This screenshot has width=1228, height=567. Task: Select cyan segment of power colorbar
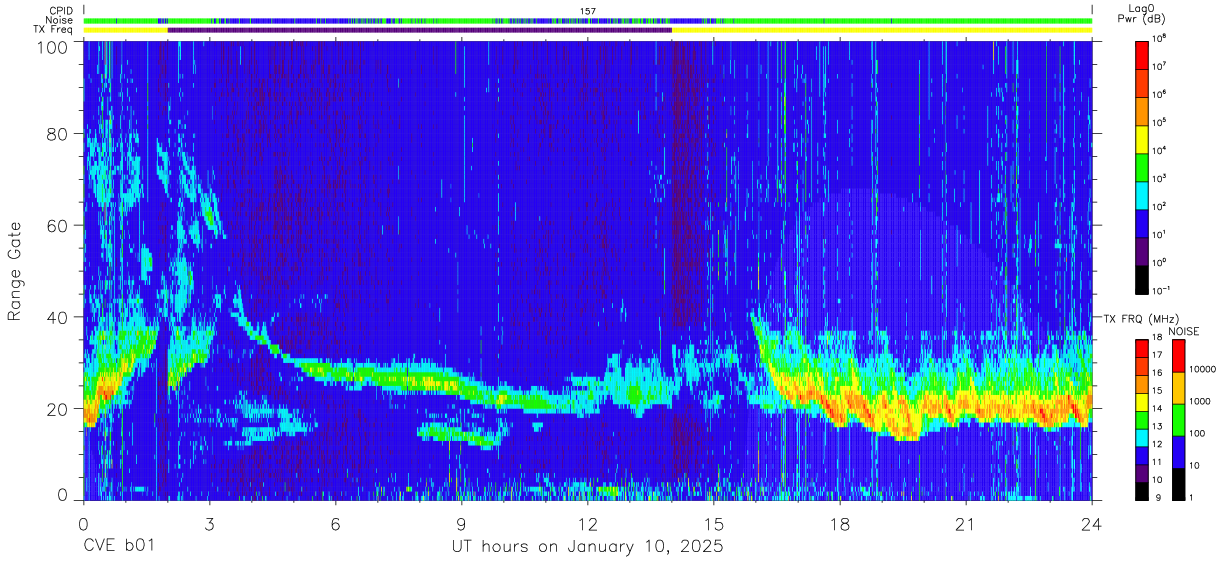(1143, 194)
